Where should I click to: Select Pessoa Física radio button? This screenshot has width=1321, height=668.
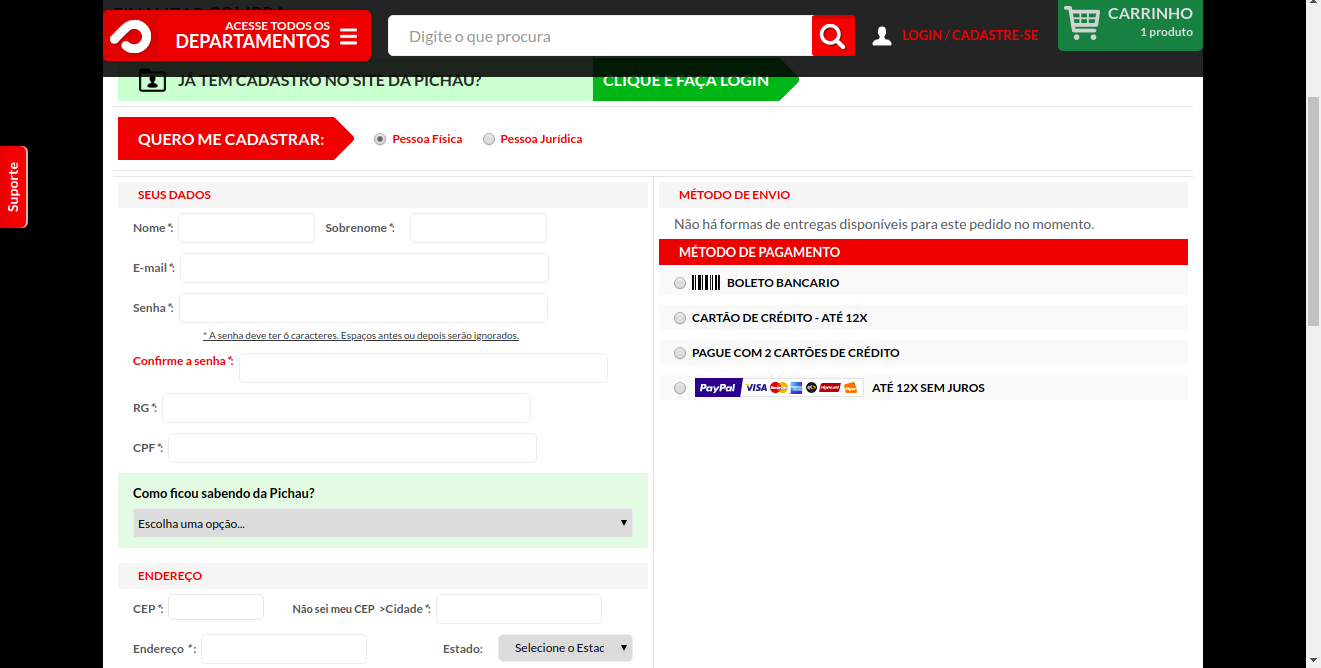click(x=380, y=139)
